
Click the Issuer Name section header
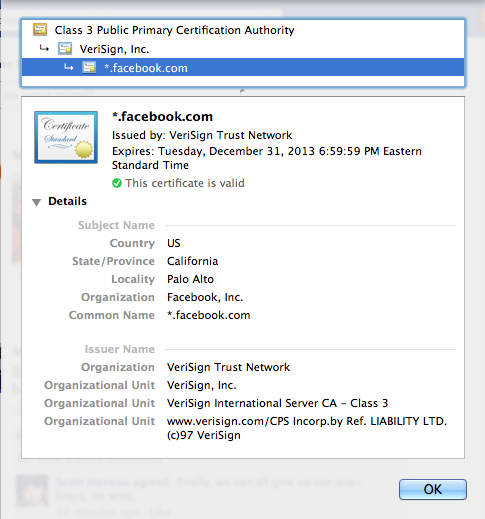pos(120,349)
